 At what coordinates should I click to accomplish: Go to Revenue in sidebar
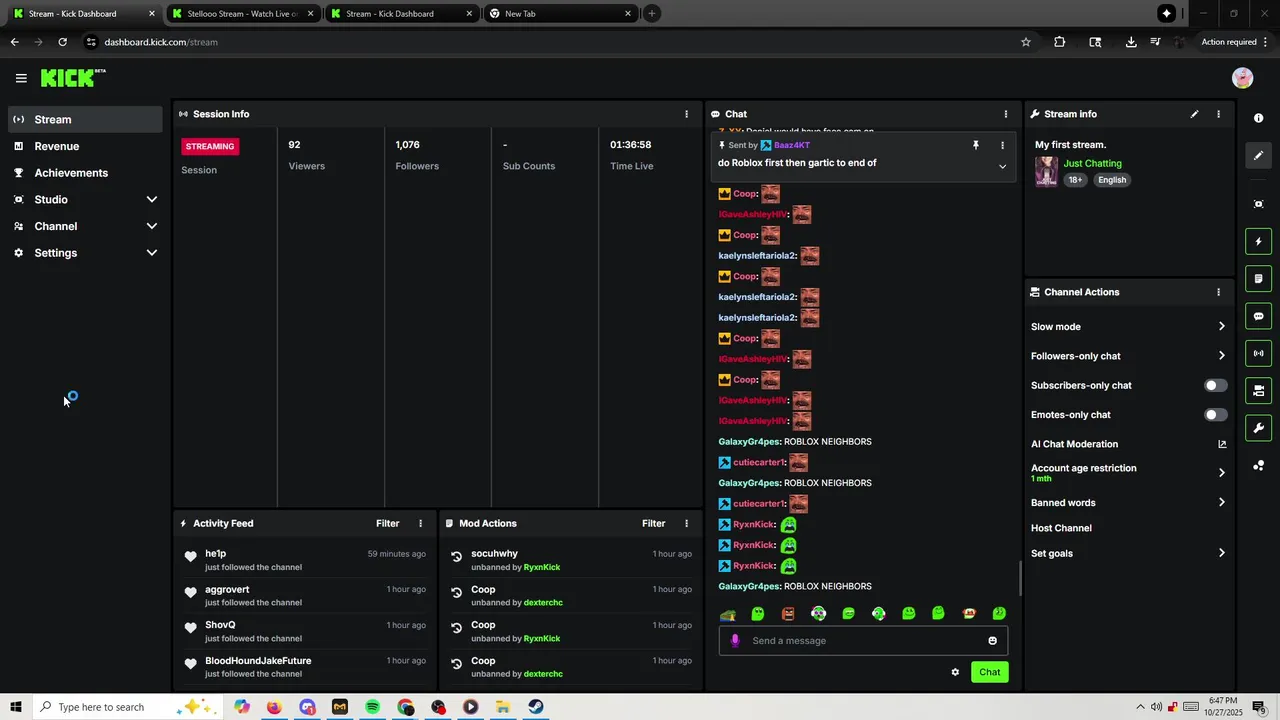click(x=85, y=146)
